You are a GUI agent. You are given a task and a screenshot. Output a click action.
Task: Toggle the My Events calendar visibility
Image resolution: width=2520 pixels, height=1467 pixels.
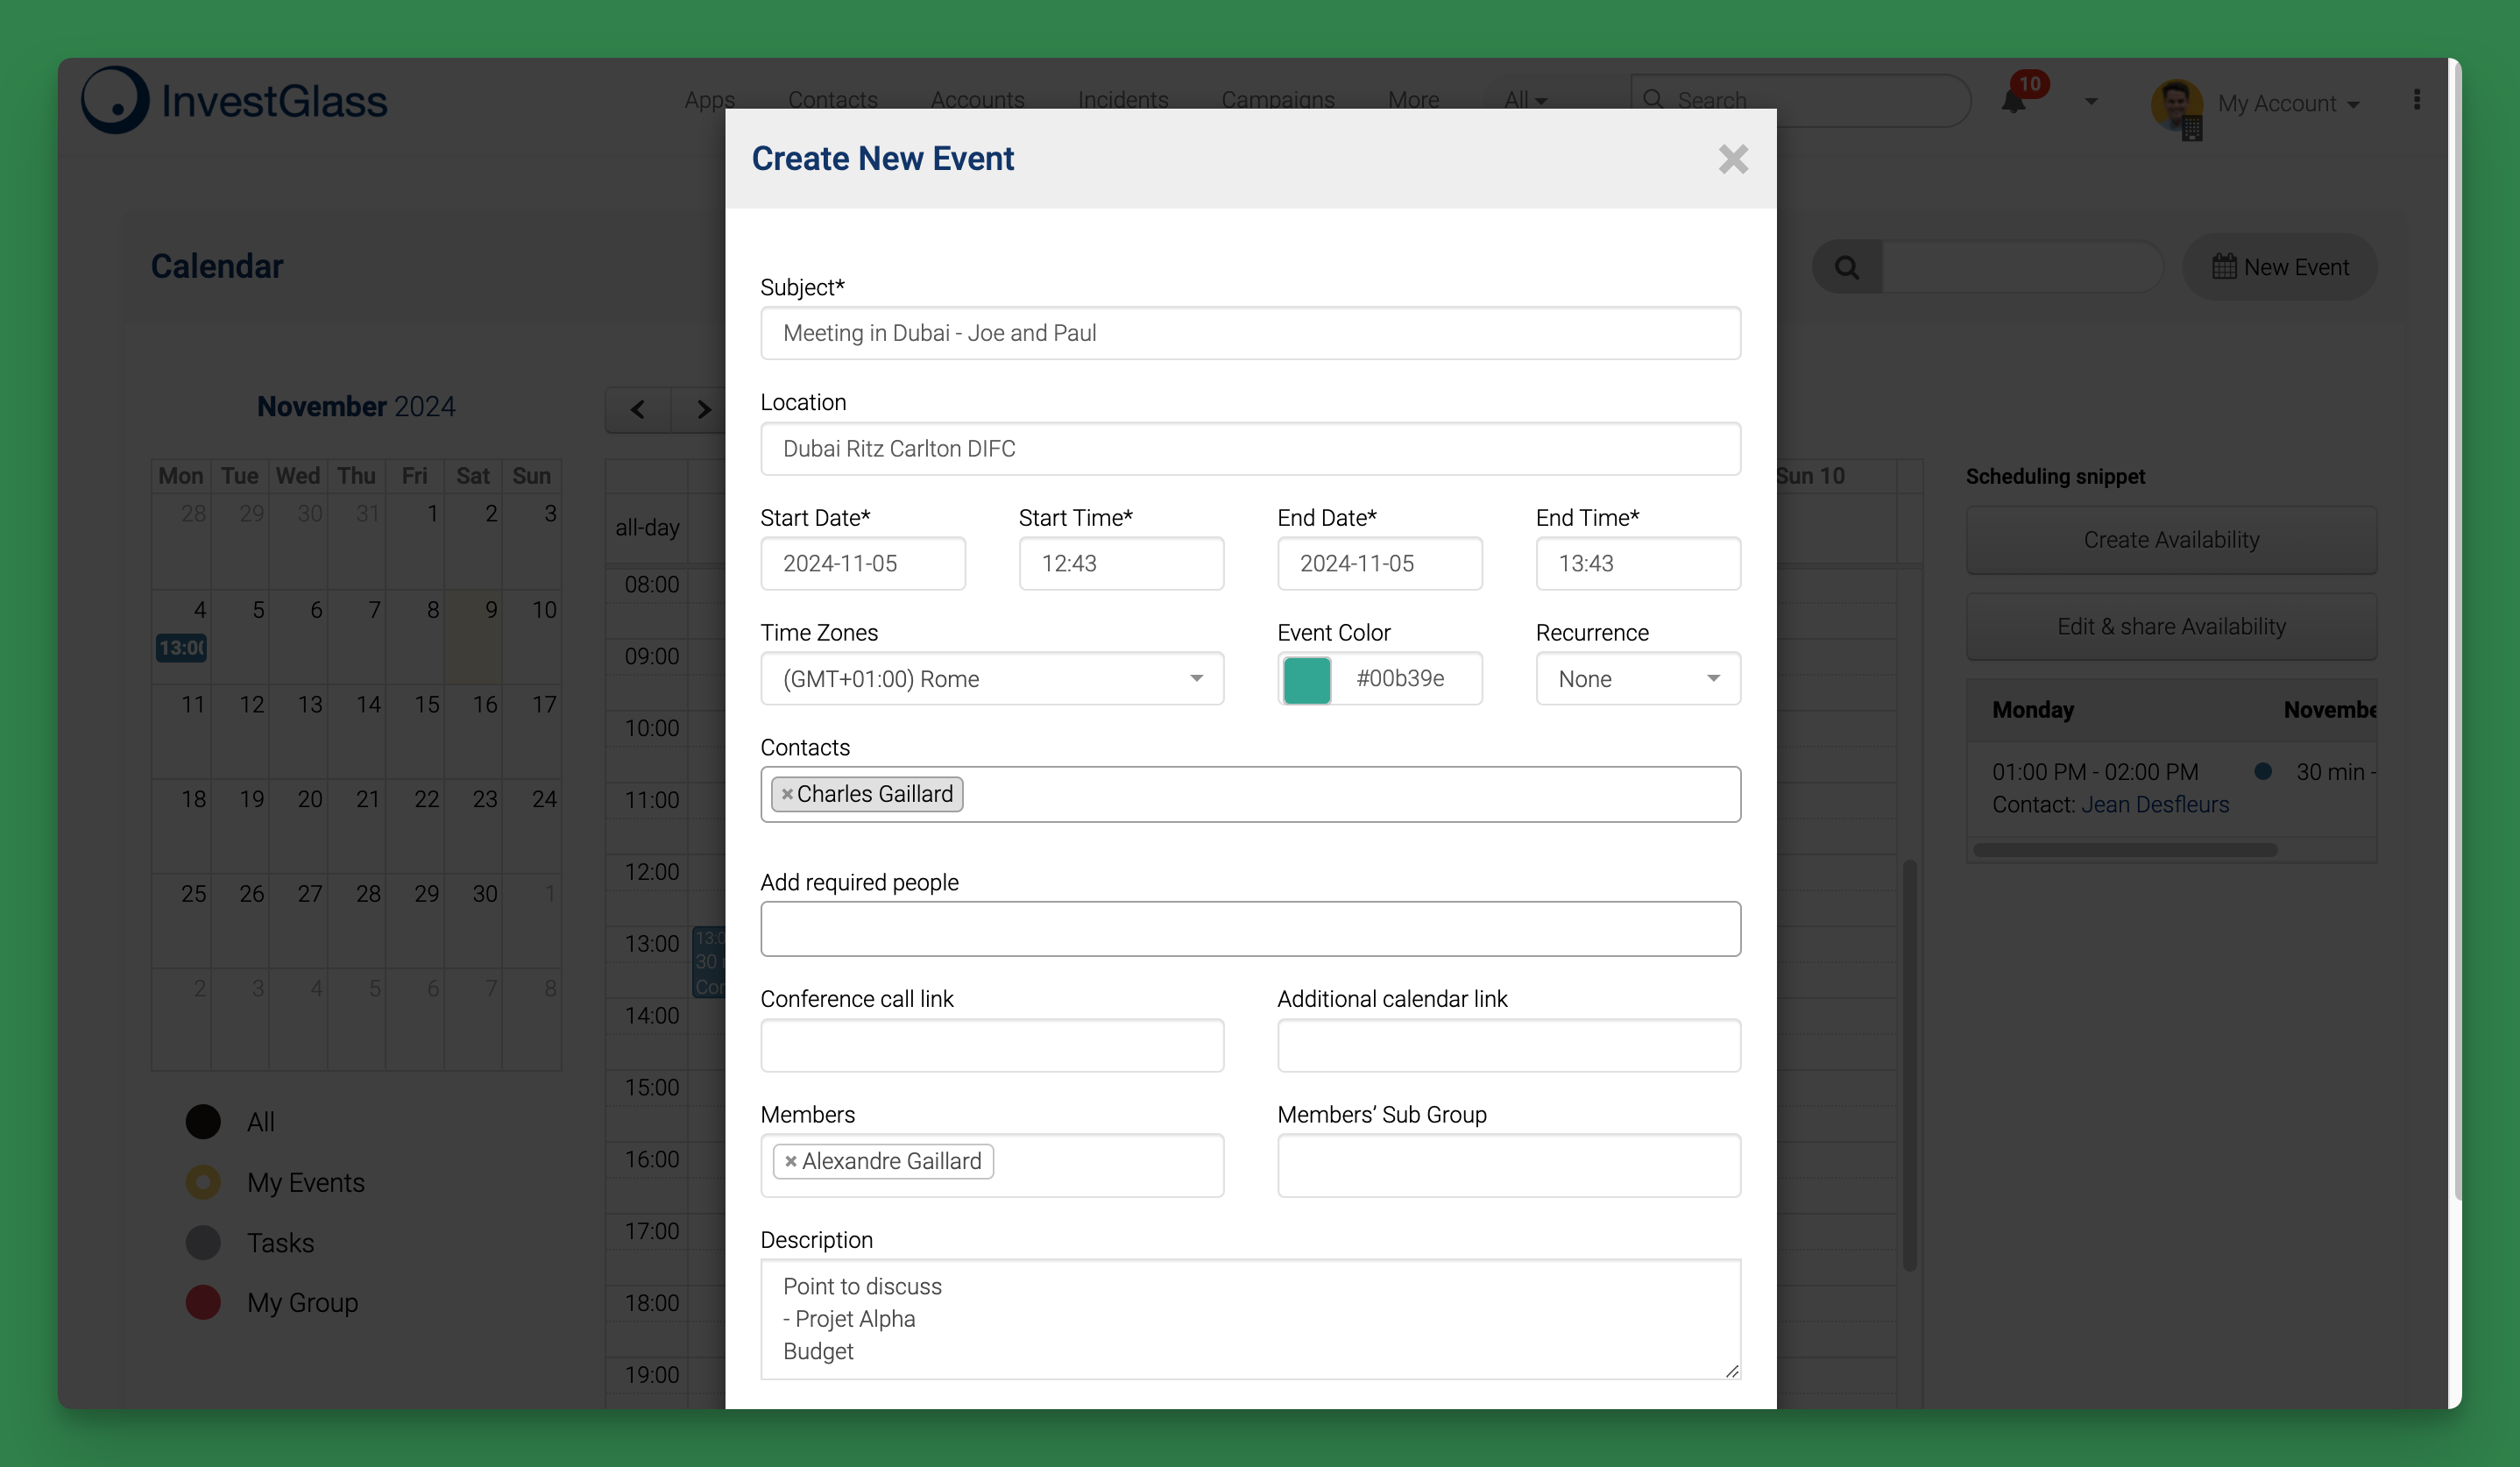point(202,1180)
